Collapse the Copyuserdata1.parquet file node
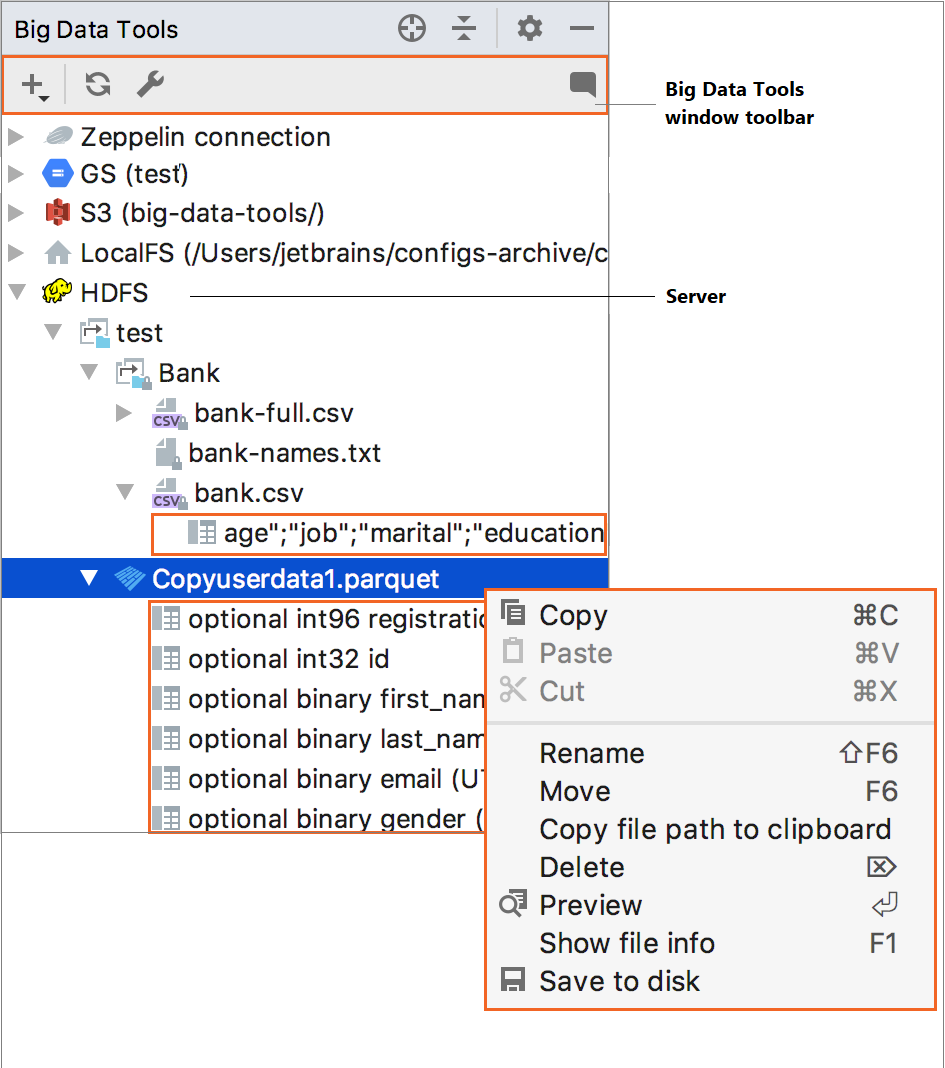 tap(90, 578)
